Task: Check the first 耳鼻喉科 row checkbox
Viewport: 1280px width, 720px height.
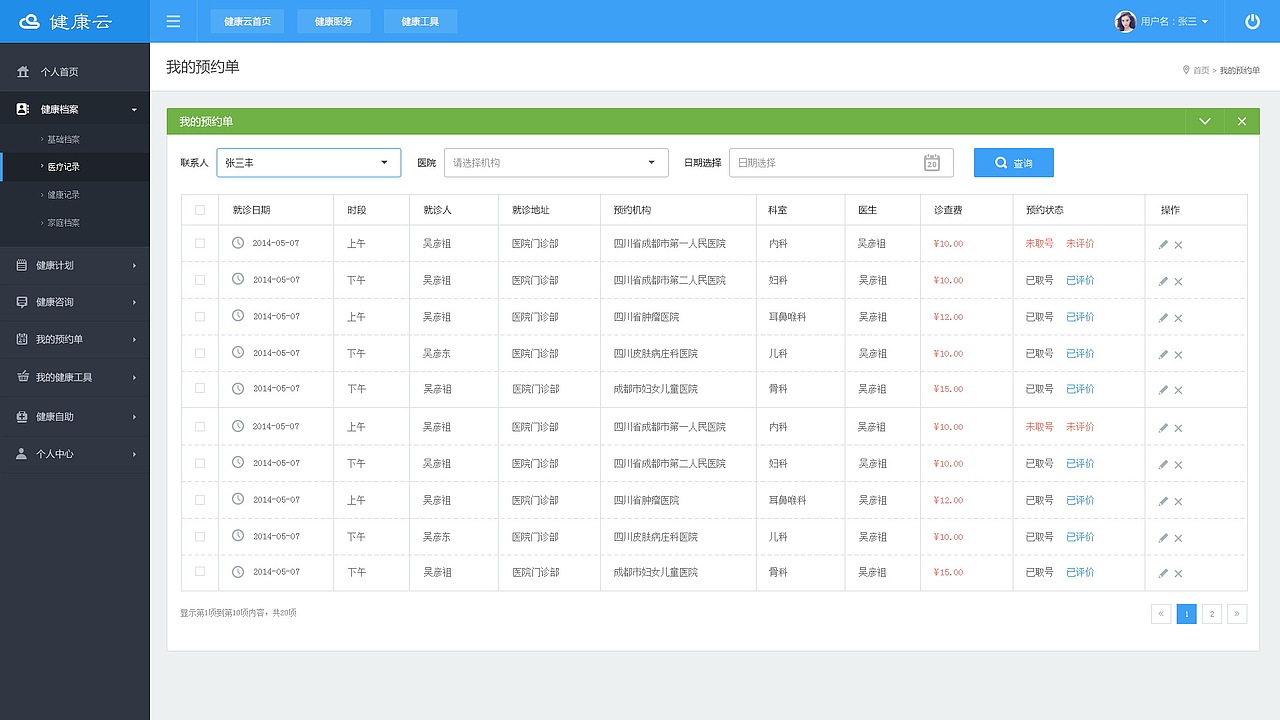Action: click(x=200, y=316)
